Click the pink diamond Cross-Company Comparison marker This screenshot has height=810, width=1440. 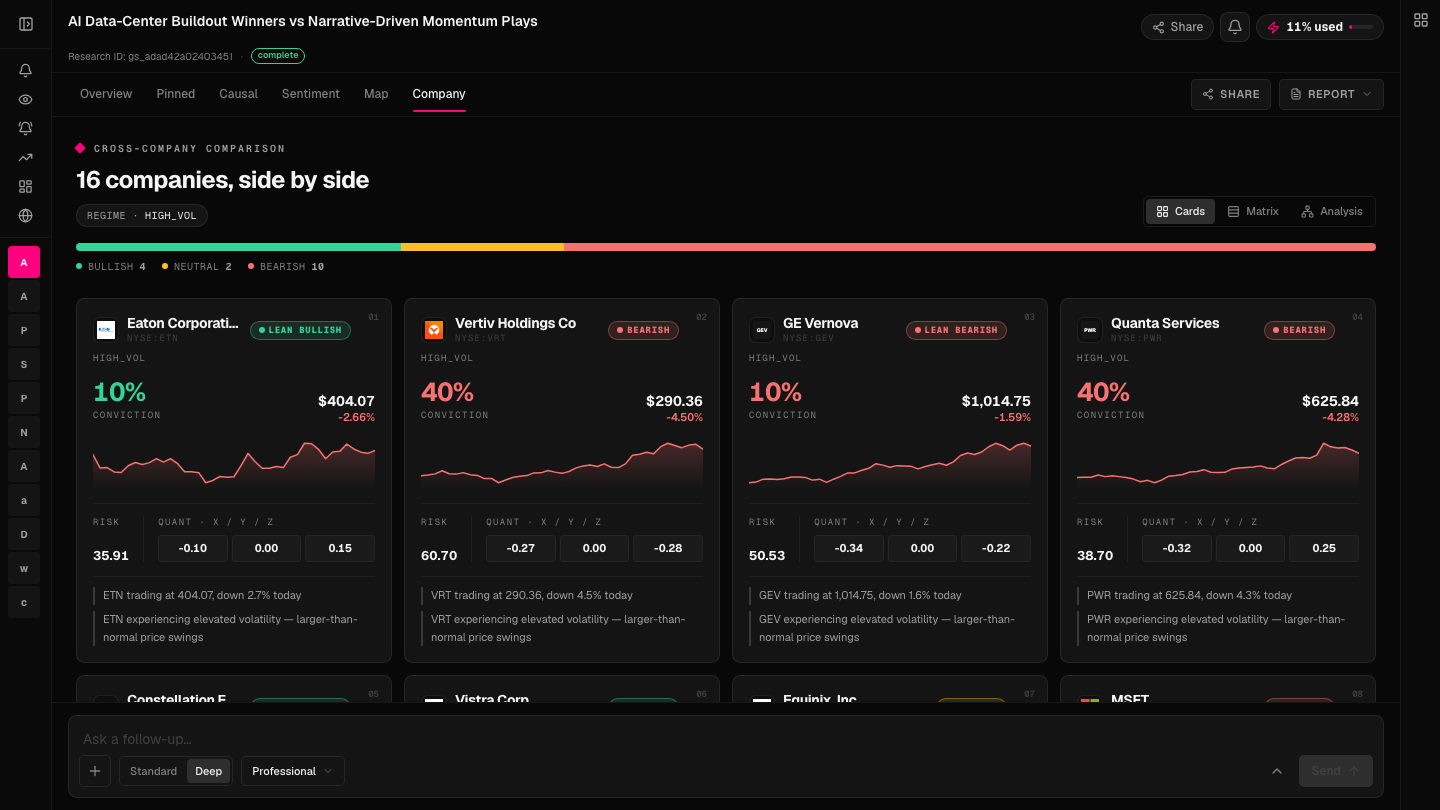coord(80,148)
